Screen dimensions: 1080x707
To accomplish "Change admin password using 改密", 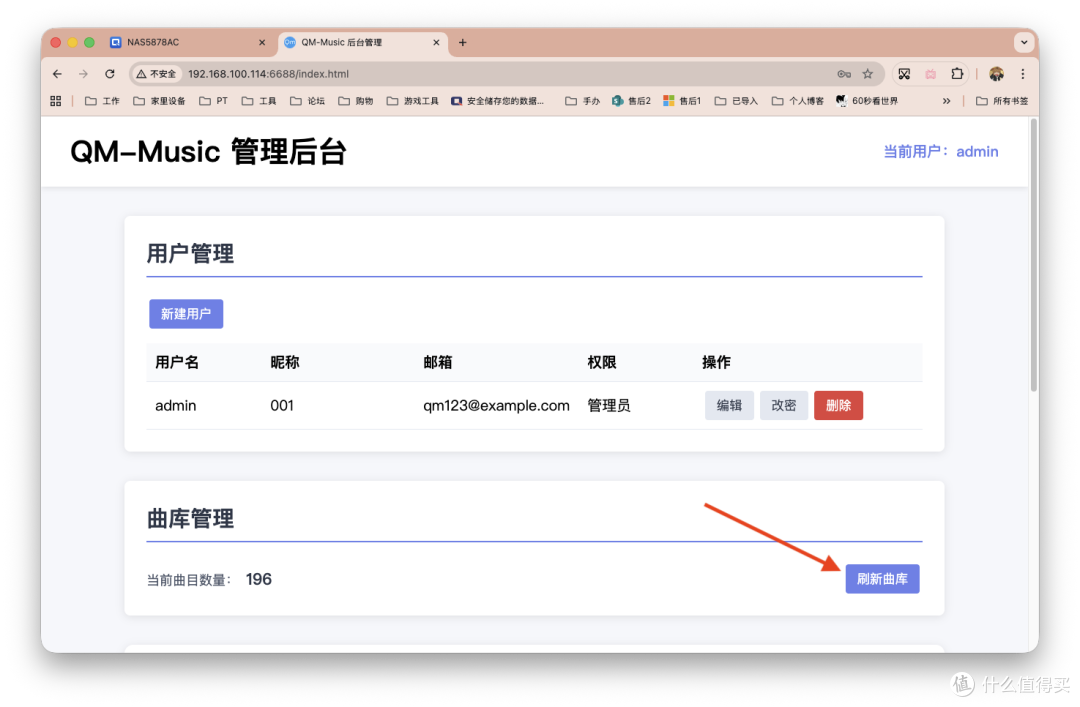I will 783,405.
